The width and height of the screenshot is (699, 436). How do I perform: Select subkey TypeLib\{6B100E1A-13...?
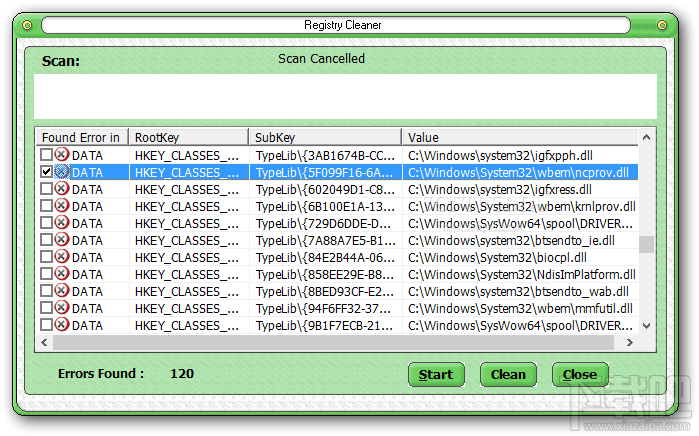pyautogui.click(x=325, y=206)
